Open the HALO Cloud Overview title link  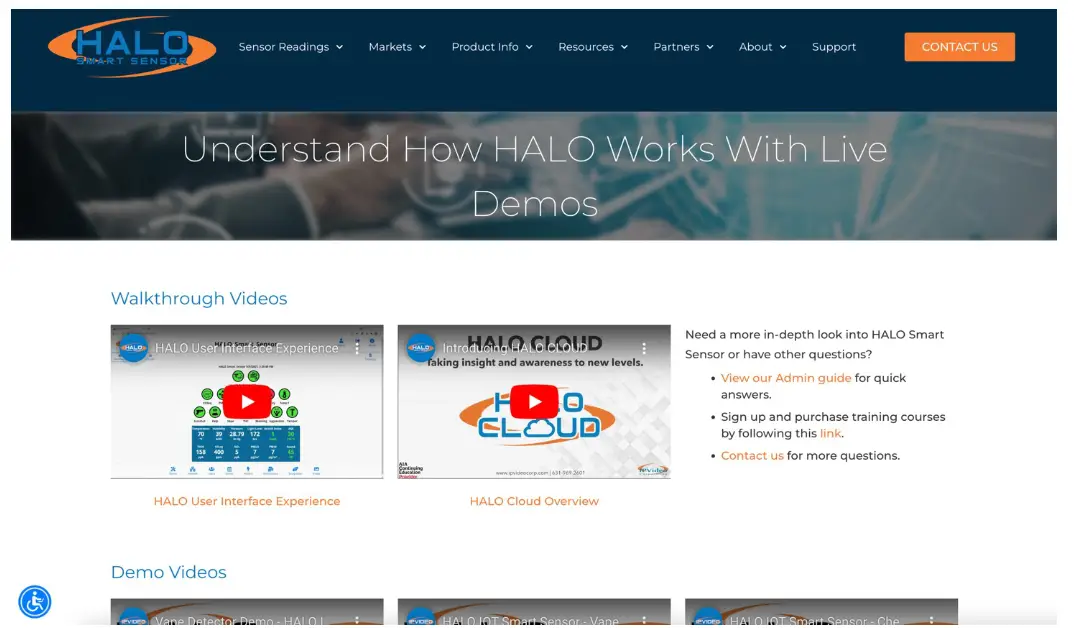tap(533, 500)
